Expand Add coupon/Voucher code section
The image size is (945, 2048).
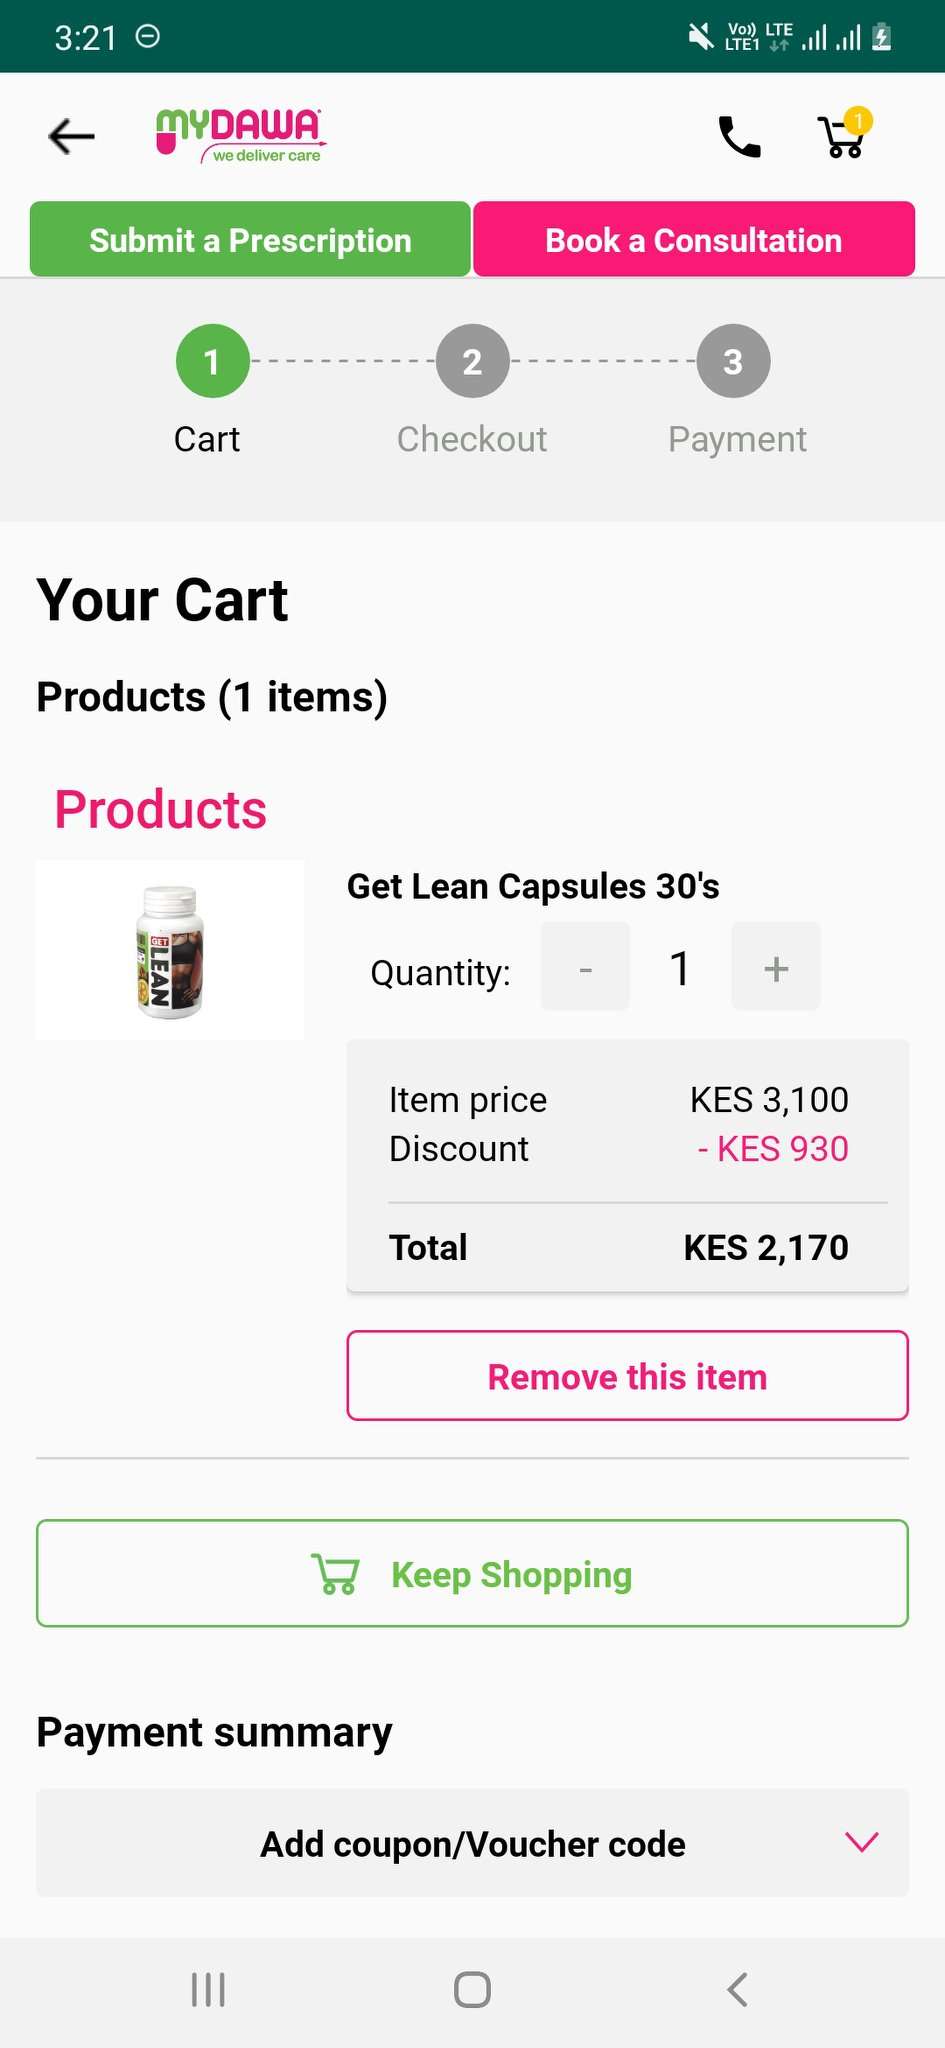(x=472, y=1843)
